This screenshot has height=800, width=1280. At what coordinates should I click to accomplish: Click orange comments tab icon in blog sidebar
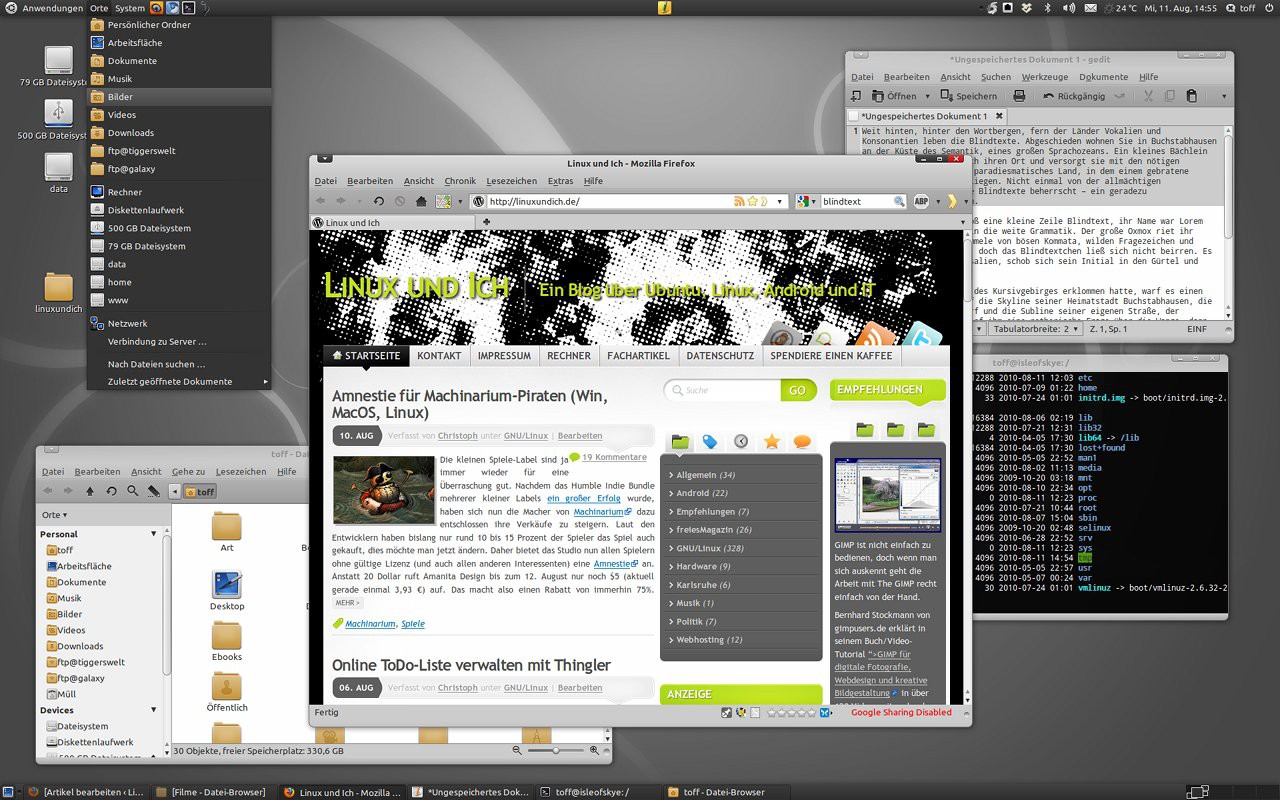(x=802, y=441)
